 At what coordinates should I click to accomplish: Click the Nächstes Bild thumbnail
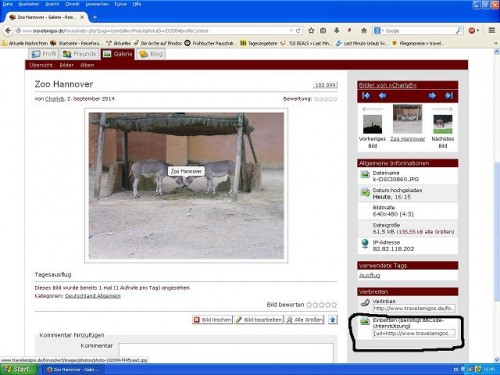pyautogui.click(x=443, y=124)
